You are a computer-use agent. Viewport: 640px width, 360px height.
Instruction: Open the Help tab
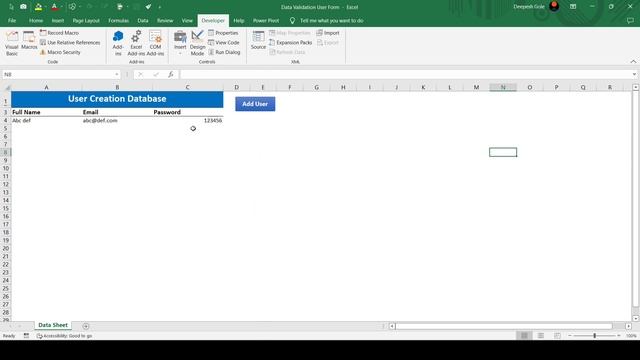pos(239,20)
